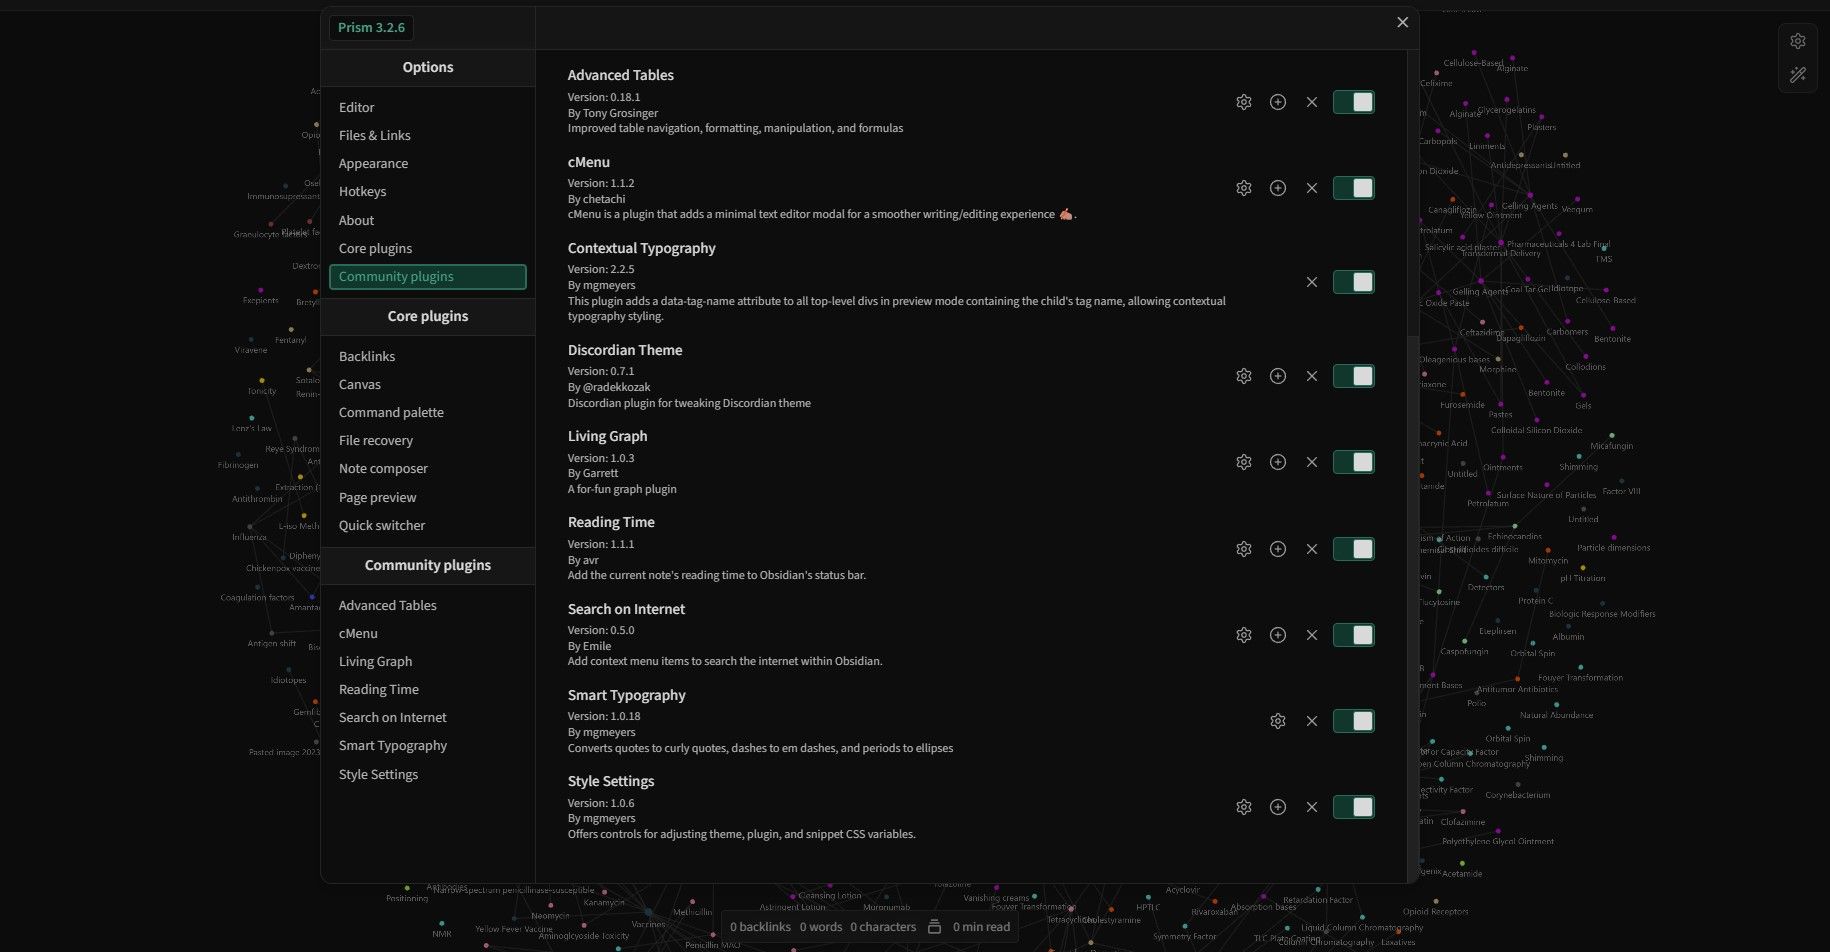Open the Canvas core plugin settings

click(360, 384)
